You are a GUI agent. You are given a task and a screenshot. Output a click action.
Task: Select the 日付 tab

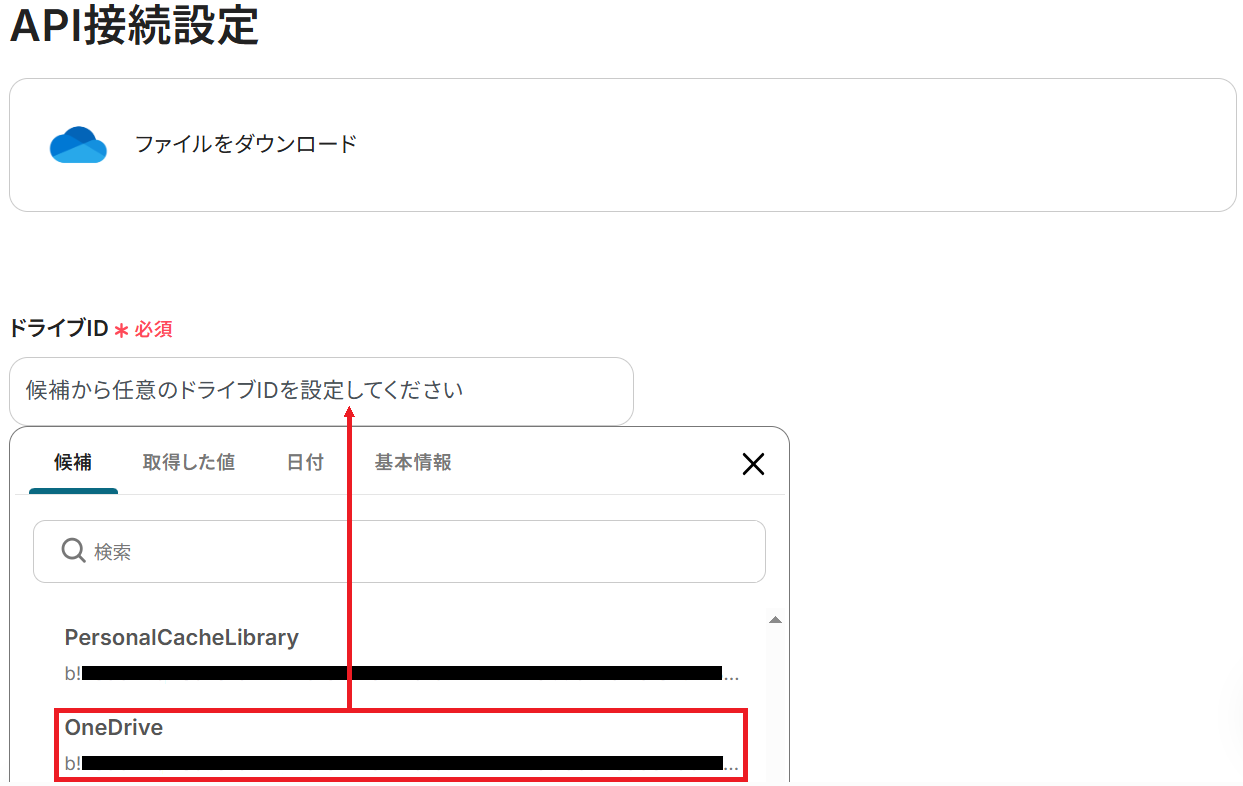click(305, 462)
